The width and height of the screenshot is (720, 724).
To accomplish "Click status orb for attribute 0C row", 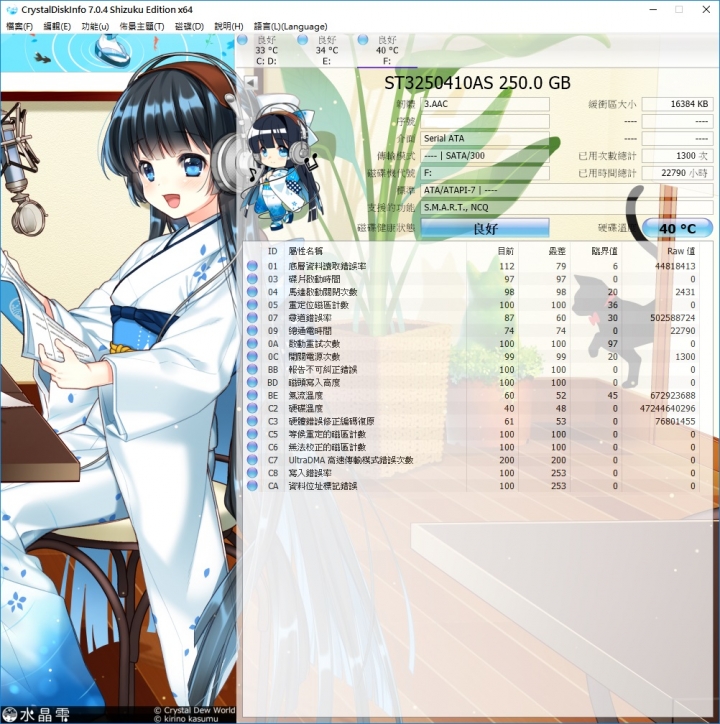I will 252,356.
